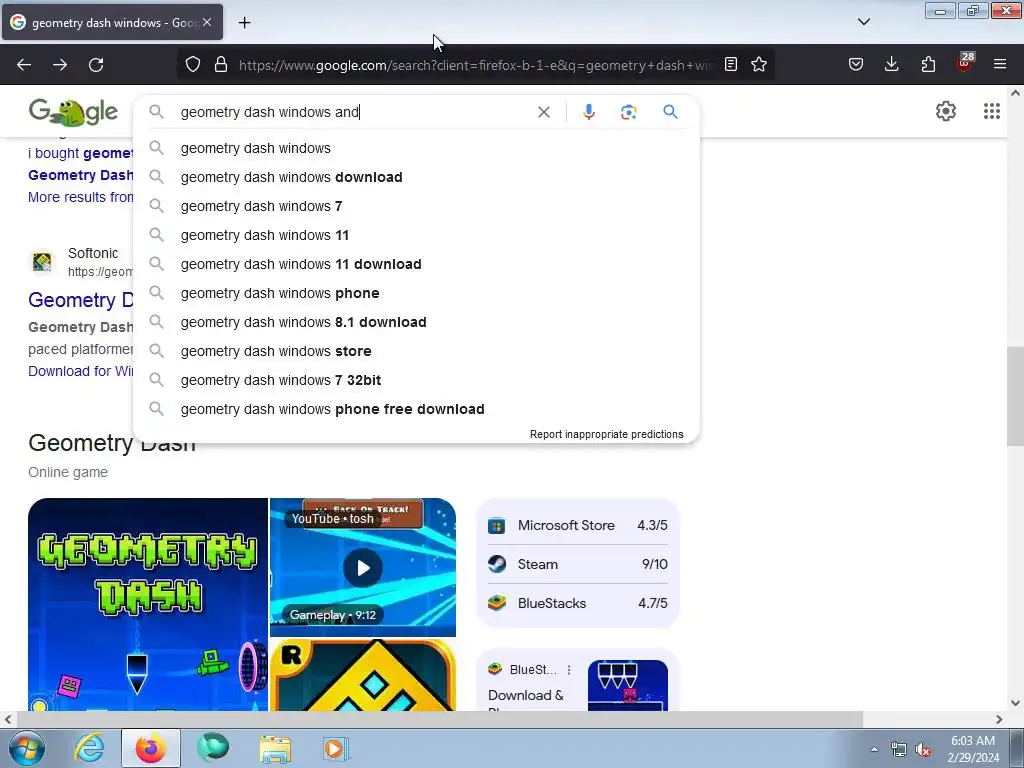Open the 'i bought geomet…' link
Image resolution: width=1024 pixels, height=768 pixels.
pos(80,153)
